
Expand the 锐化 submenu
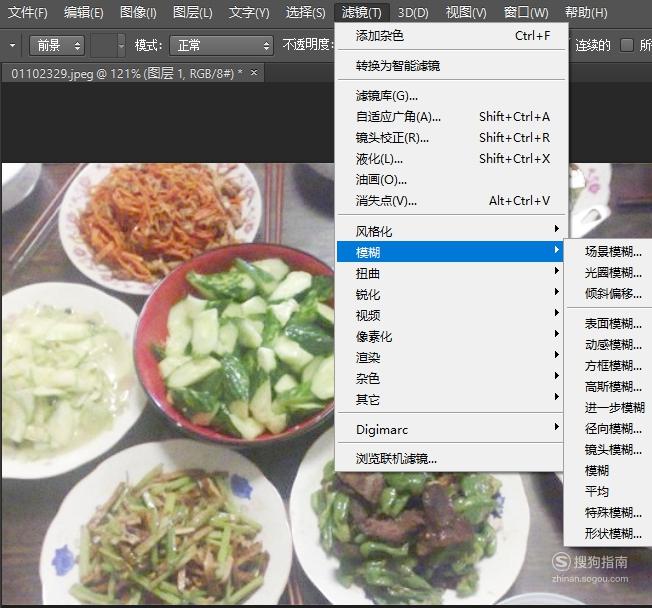450,294
